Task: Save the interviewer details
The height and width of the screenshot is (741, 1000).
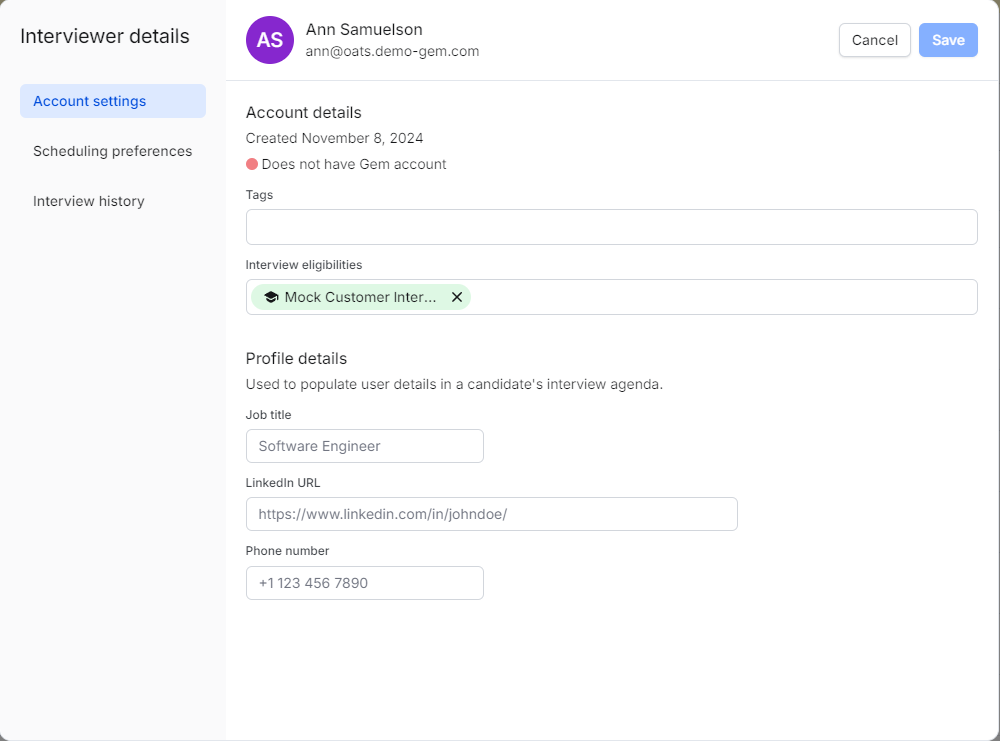Action: [x=947, y=40]
